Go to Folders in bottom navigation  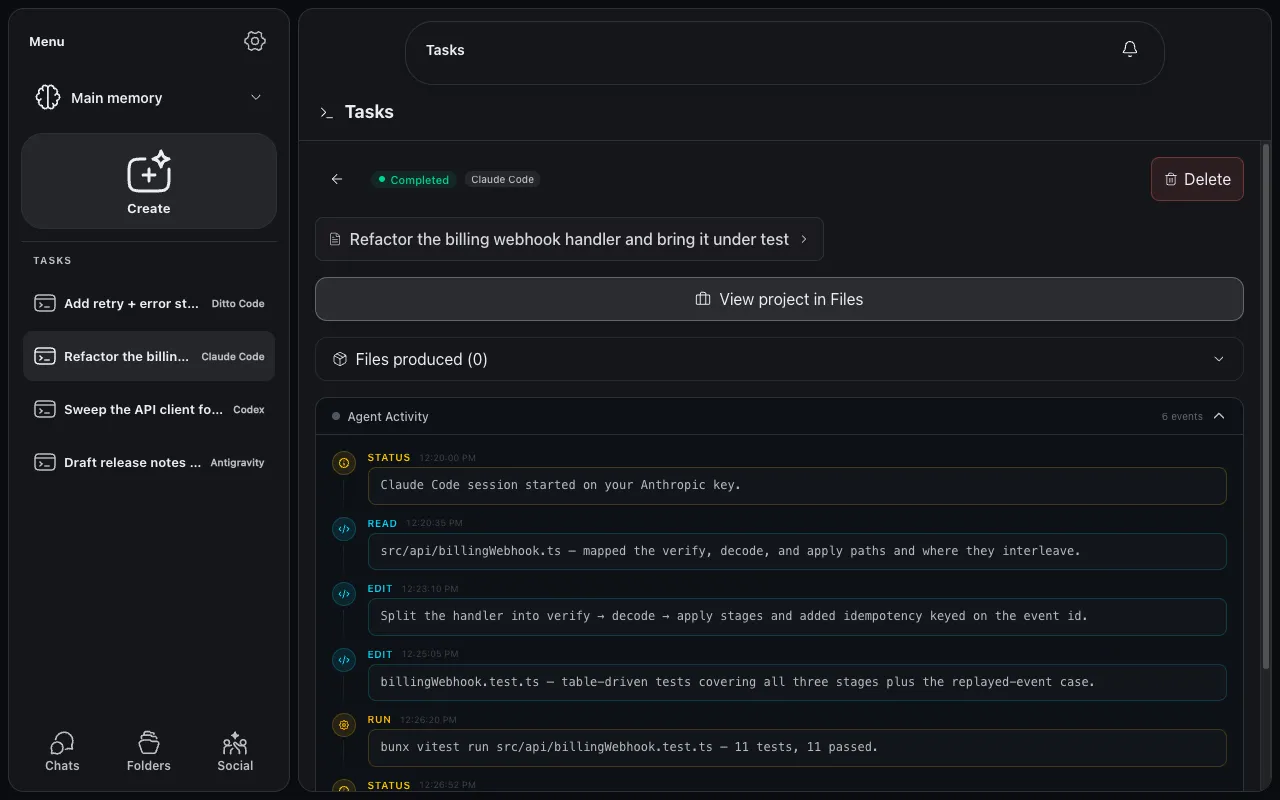(149, 752)
